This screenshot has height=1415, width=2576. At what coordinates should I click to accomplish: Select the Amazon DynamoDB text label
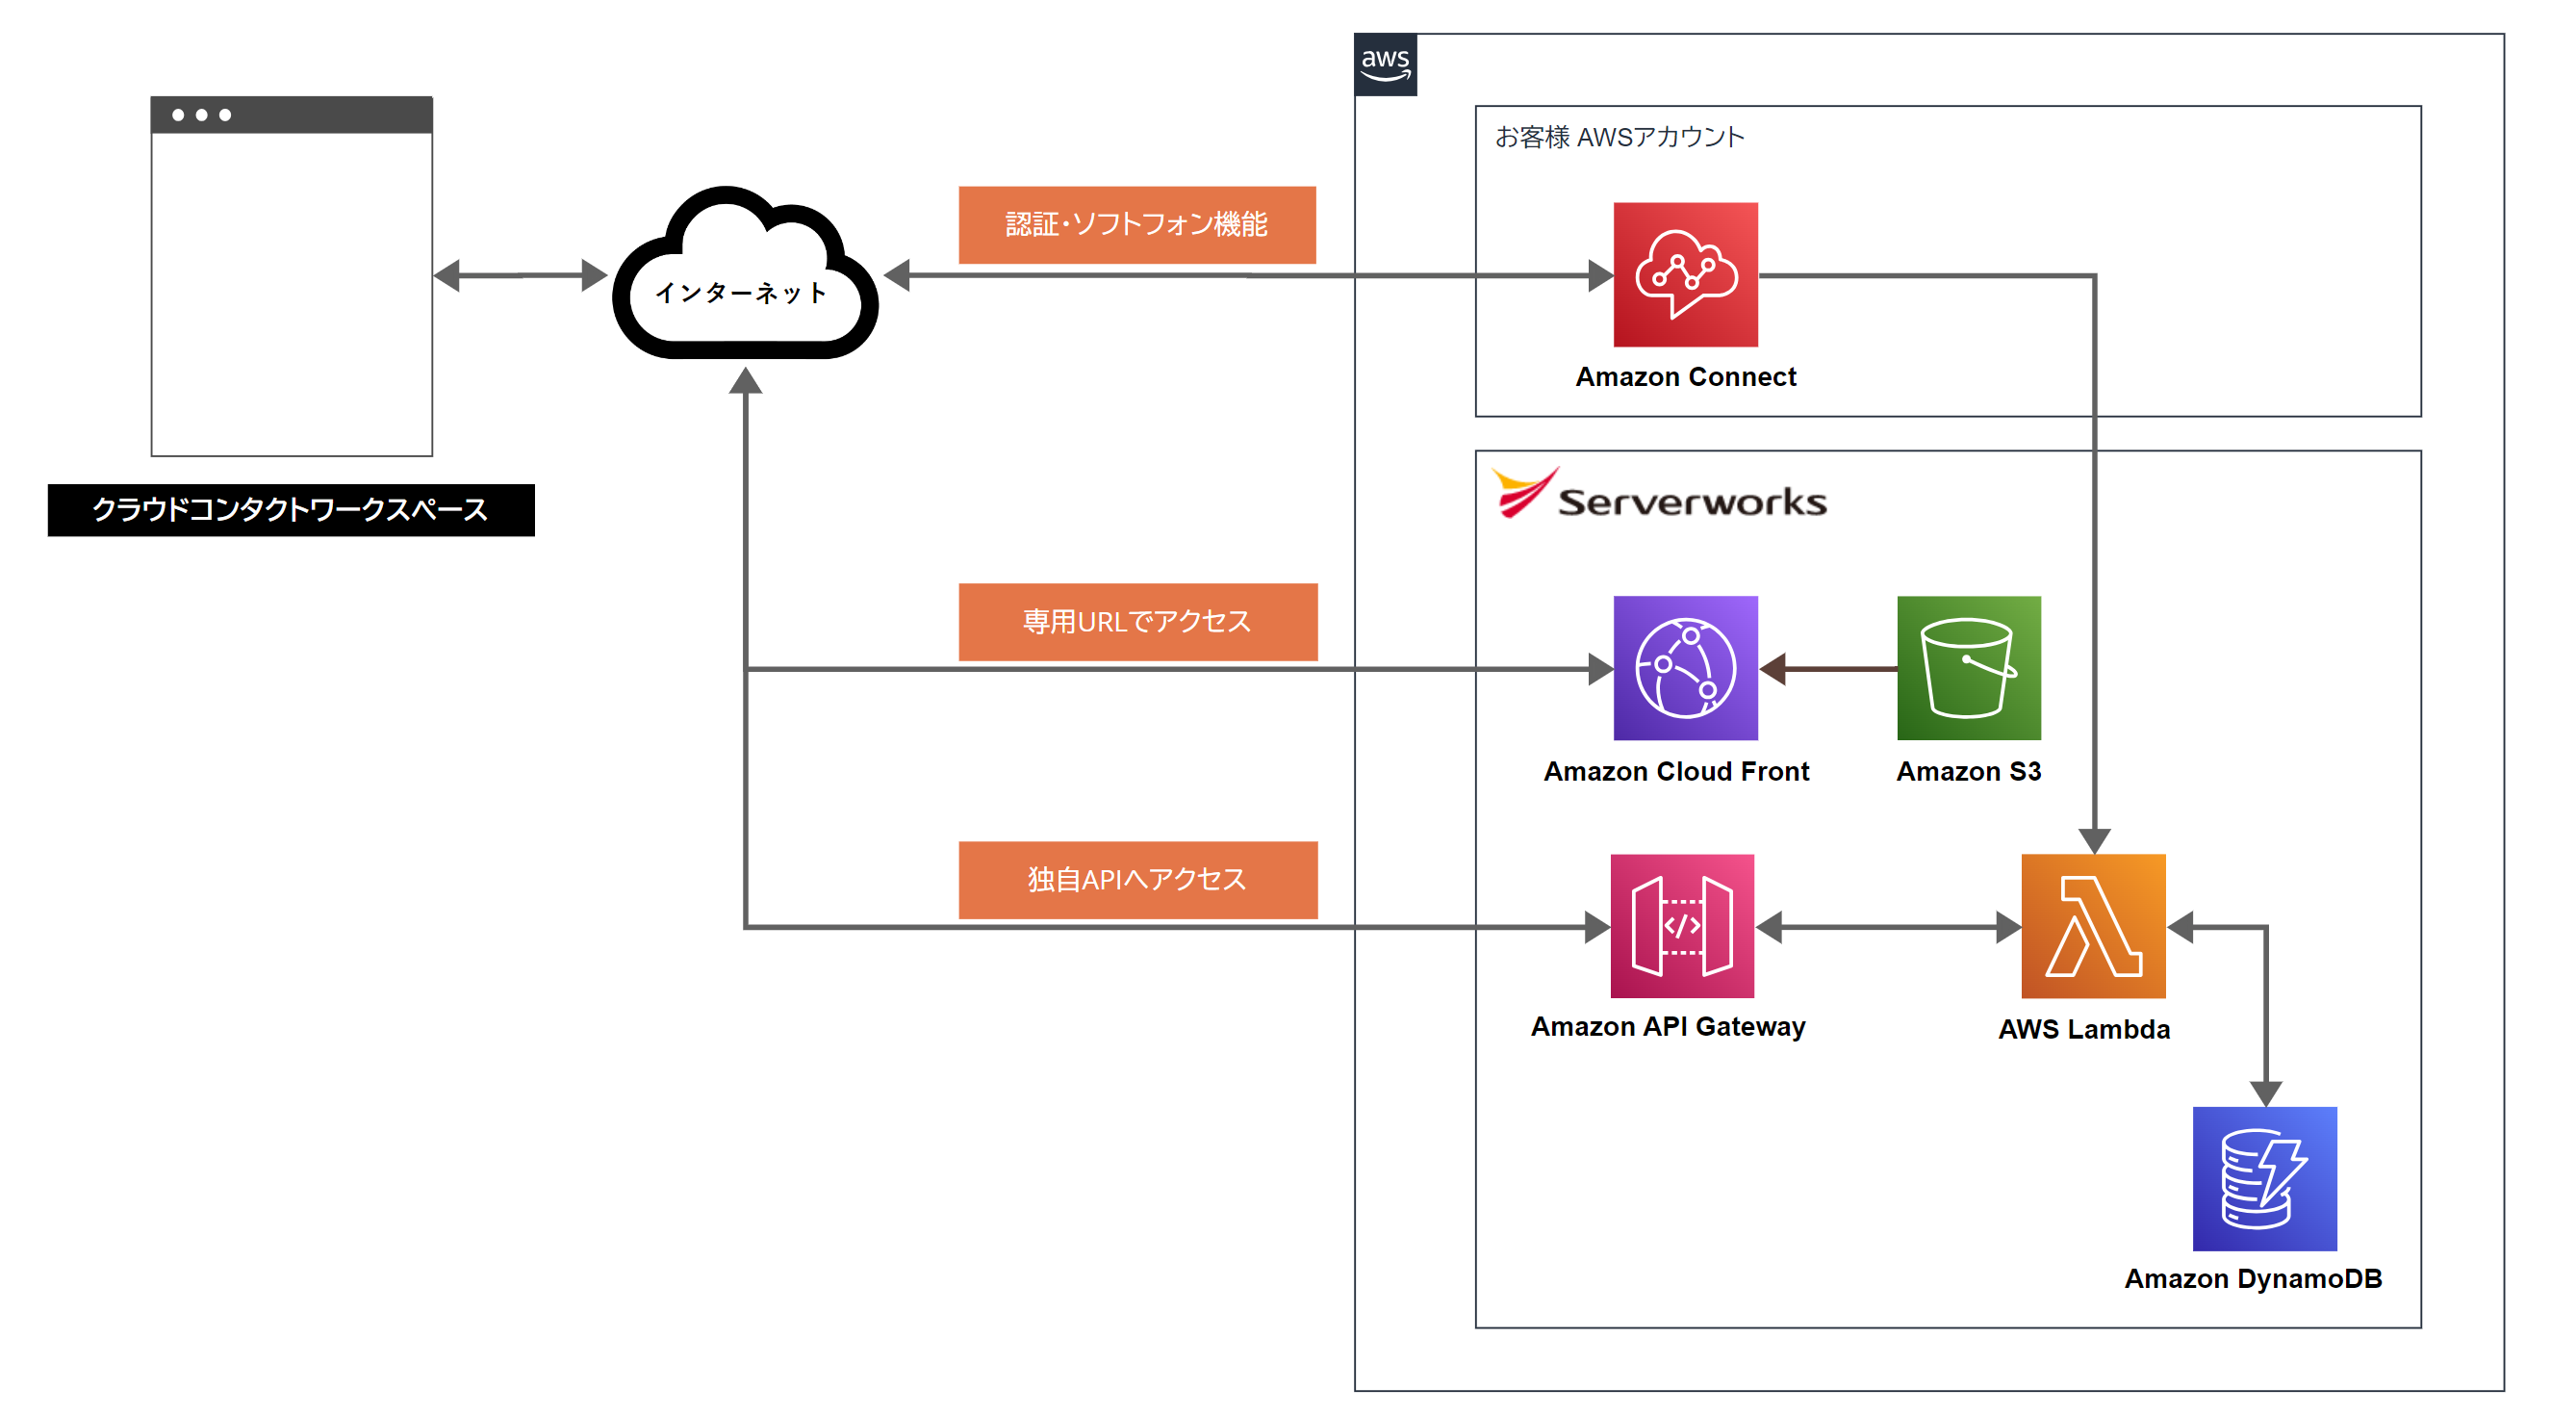click(x=2252, y=1278)
